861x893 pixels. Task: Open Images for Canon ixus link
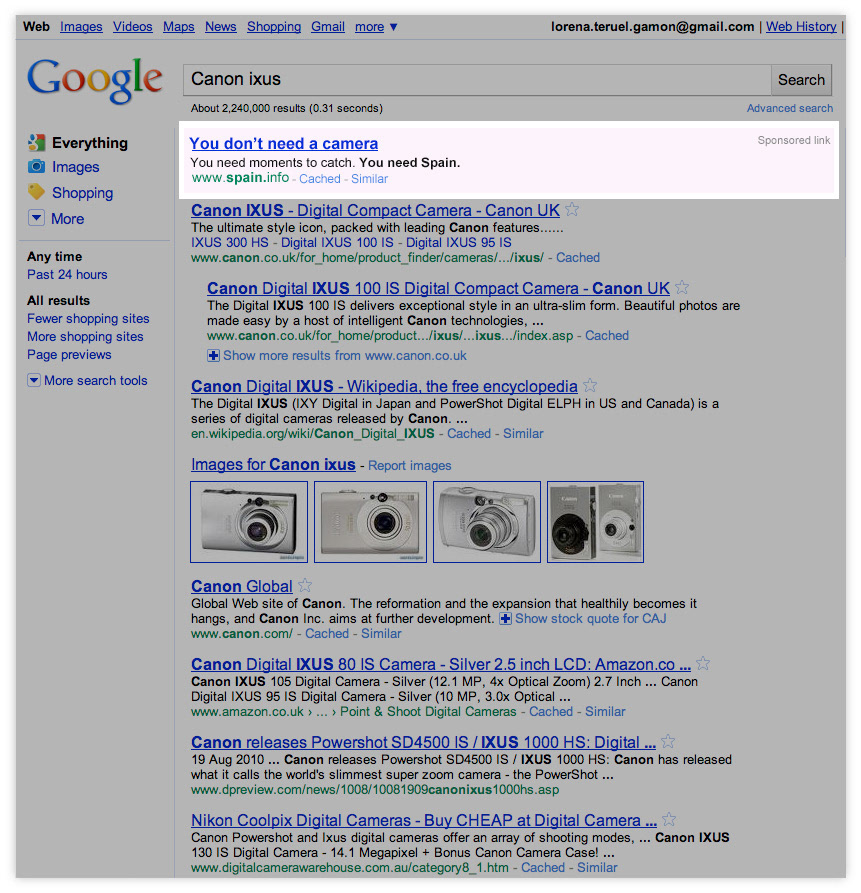[x=273, y=465]
